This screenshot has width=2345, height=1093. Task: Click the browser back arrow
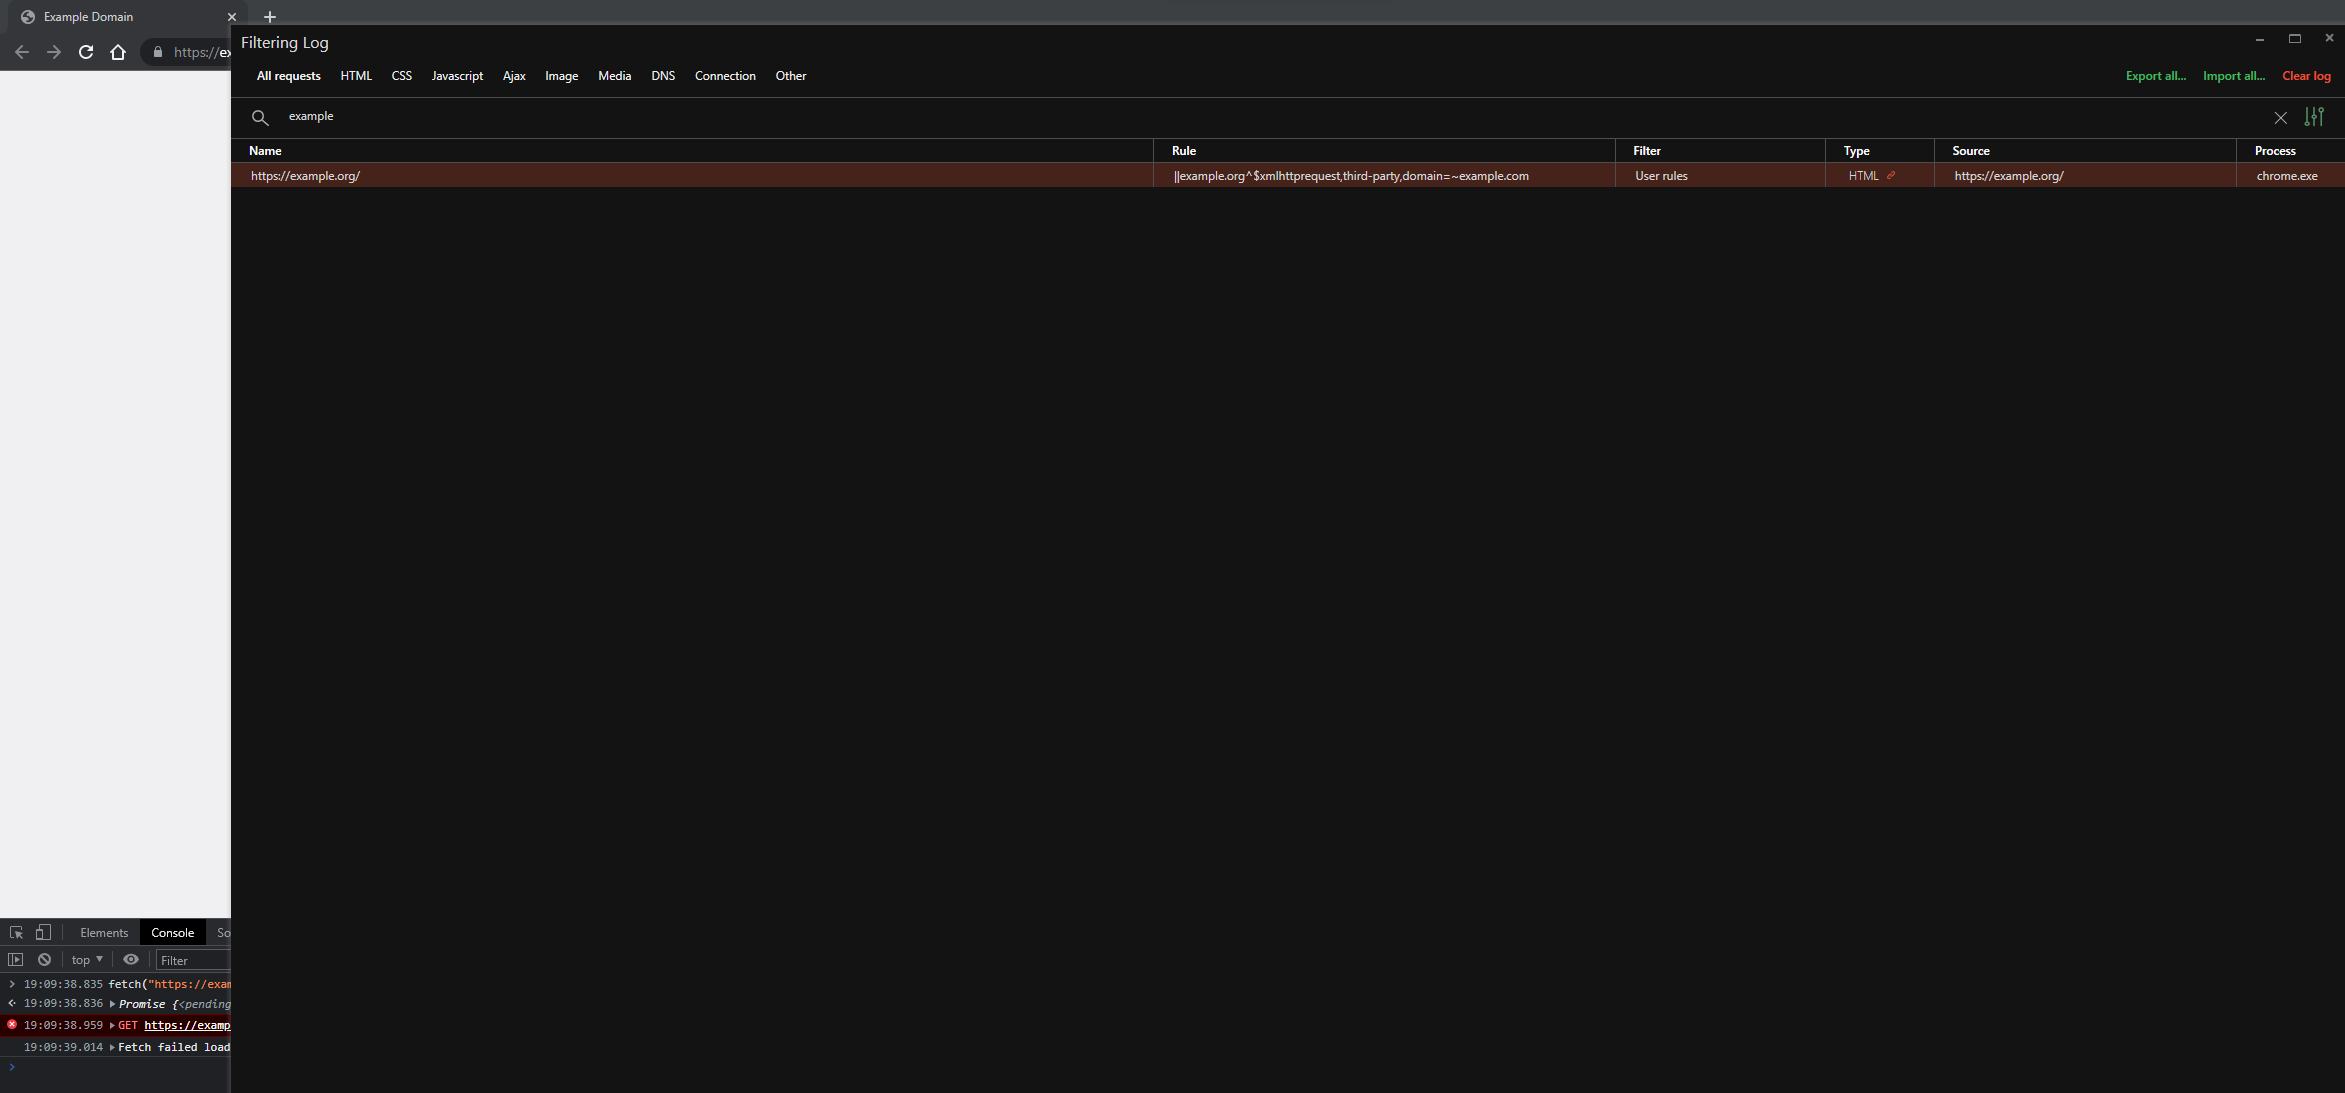[x=21, y=52]
